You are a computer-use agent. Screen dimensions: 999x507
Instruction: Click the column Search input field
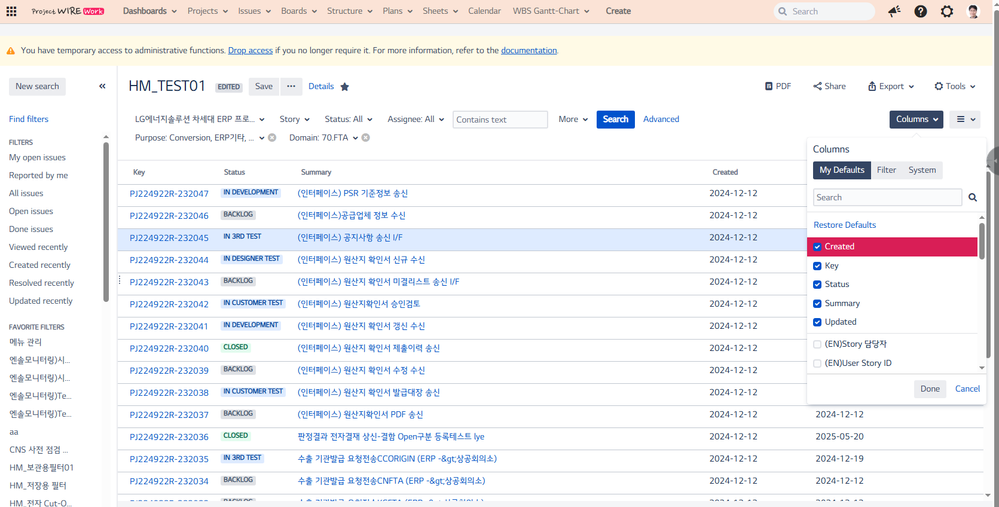point(888,197)
